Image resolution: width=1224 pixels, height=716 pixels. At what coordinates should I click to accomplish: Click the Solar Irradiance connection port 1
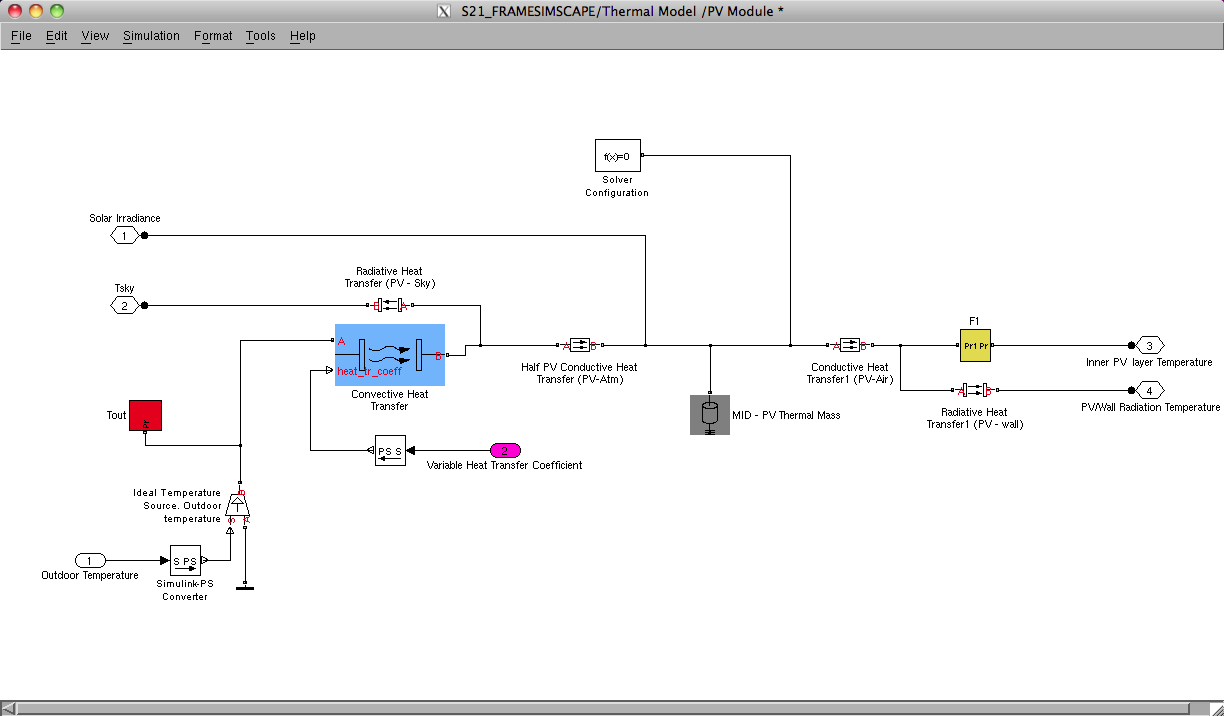(124, 235)
